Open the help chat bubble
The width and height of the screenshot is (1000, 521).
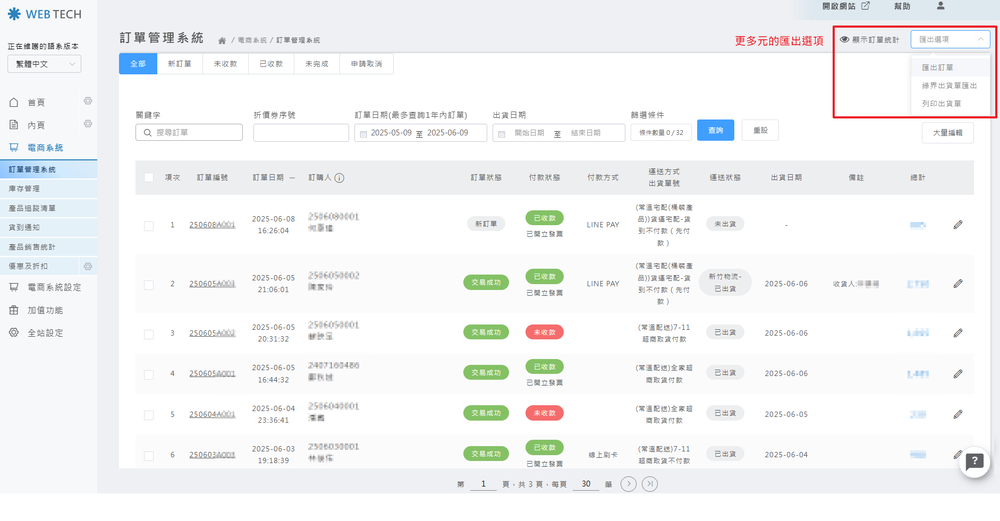[x=974, y=462]
